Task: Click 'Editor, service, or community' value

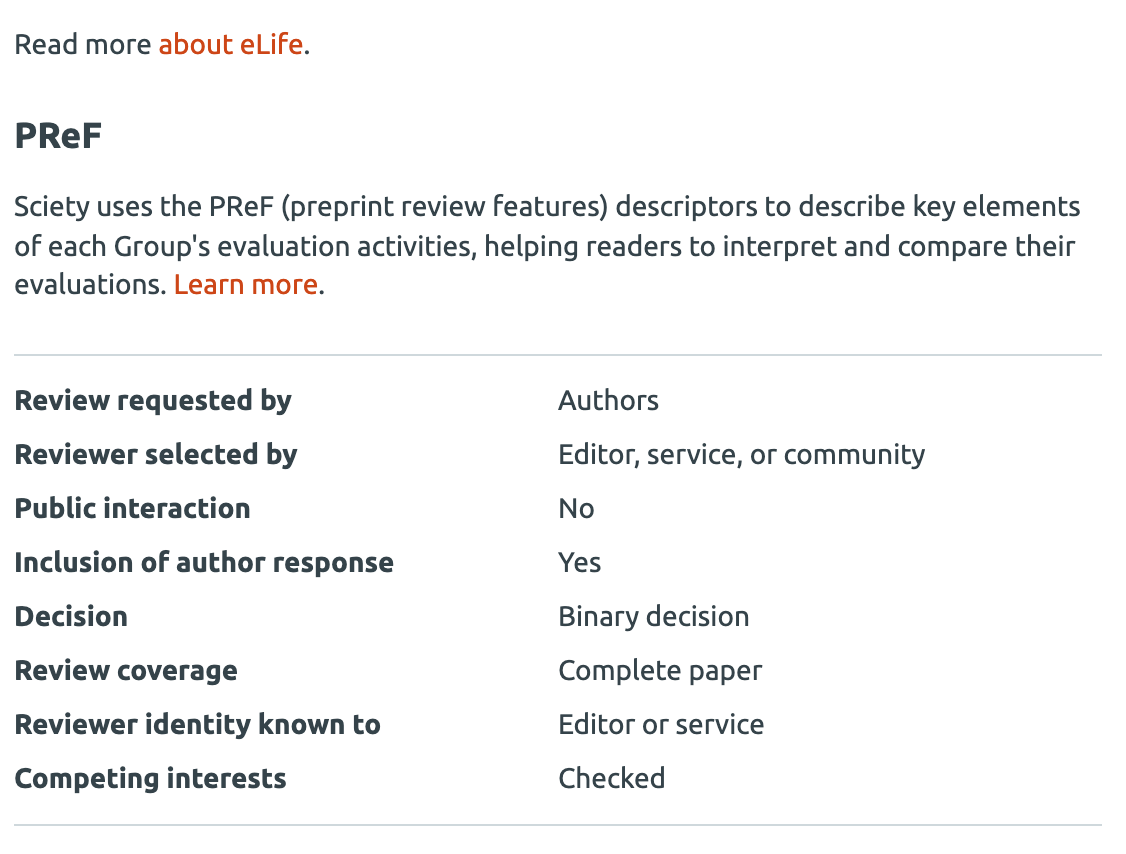Action: 741,455
